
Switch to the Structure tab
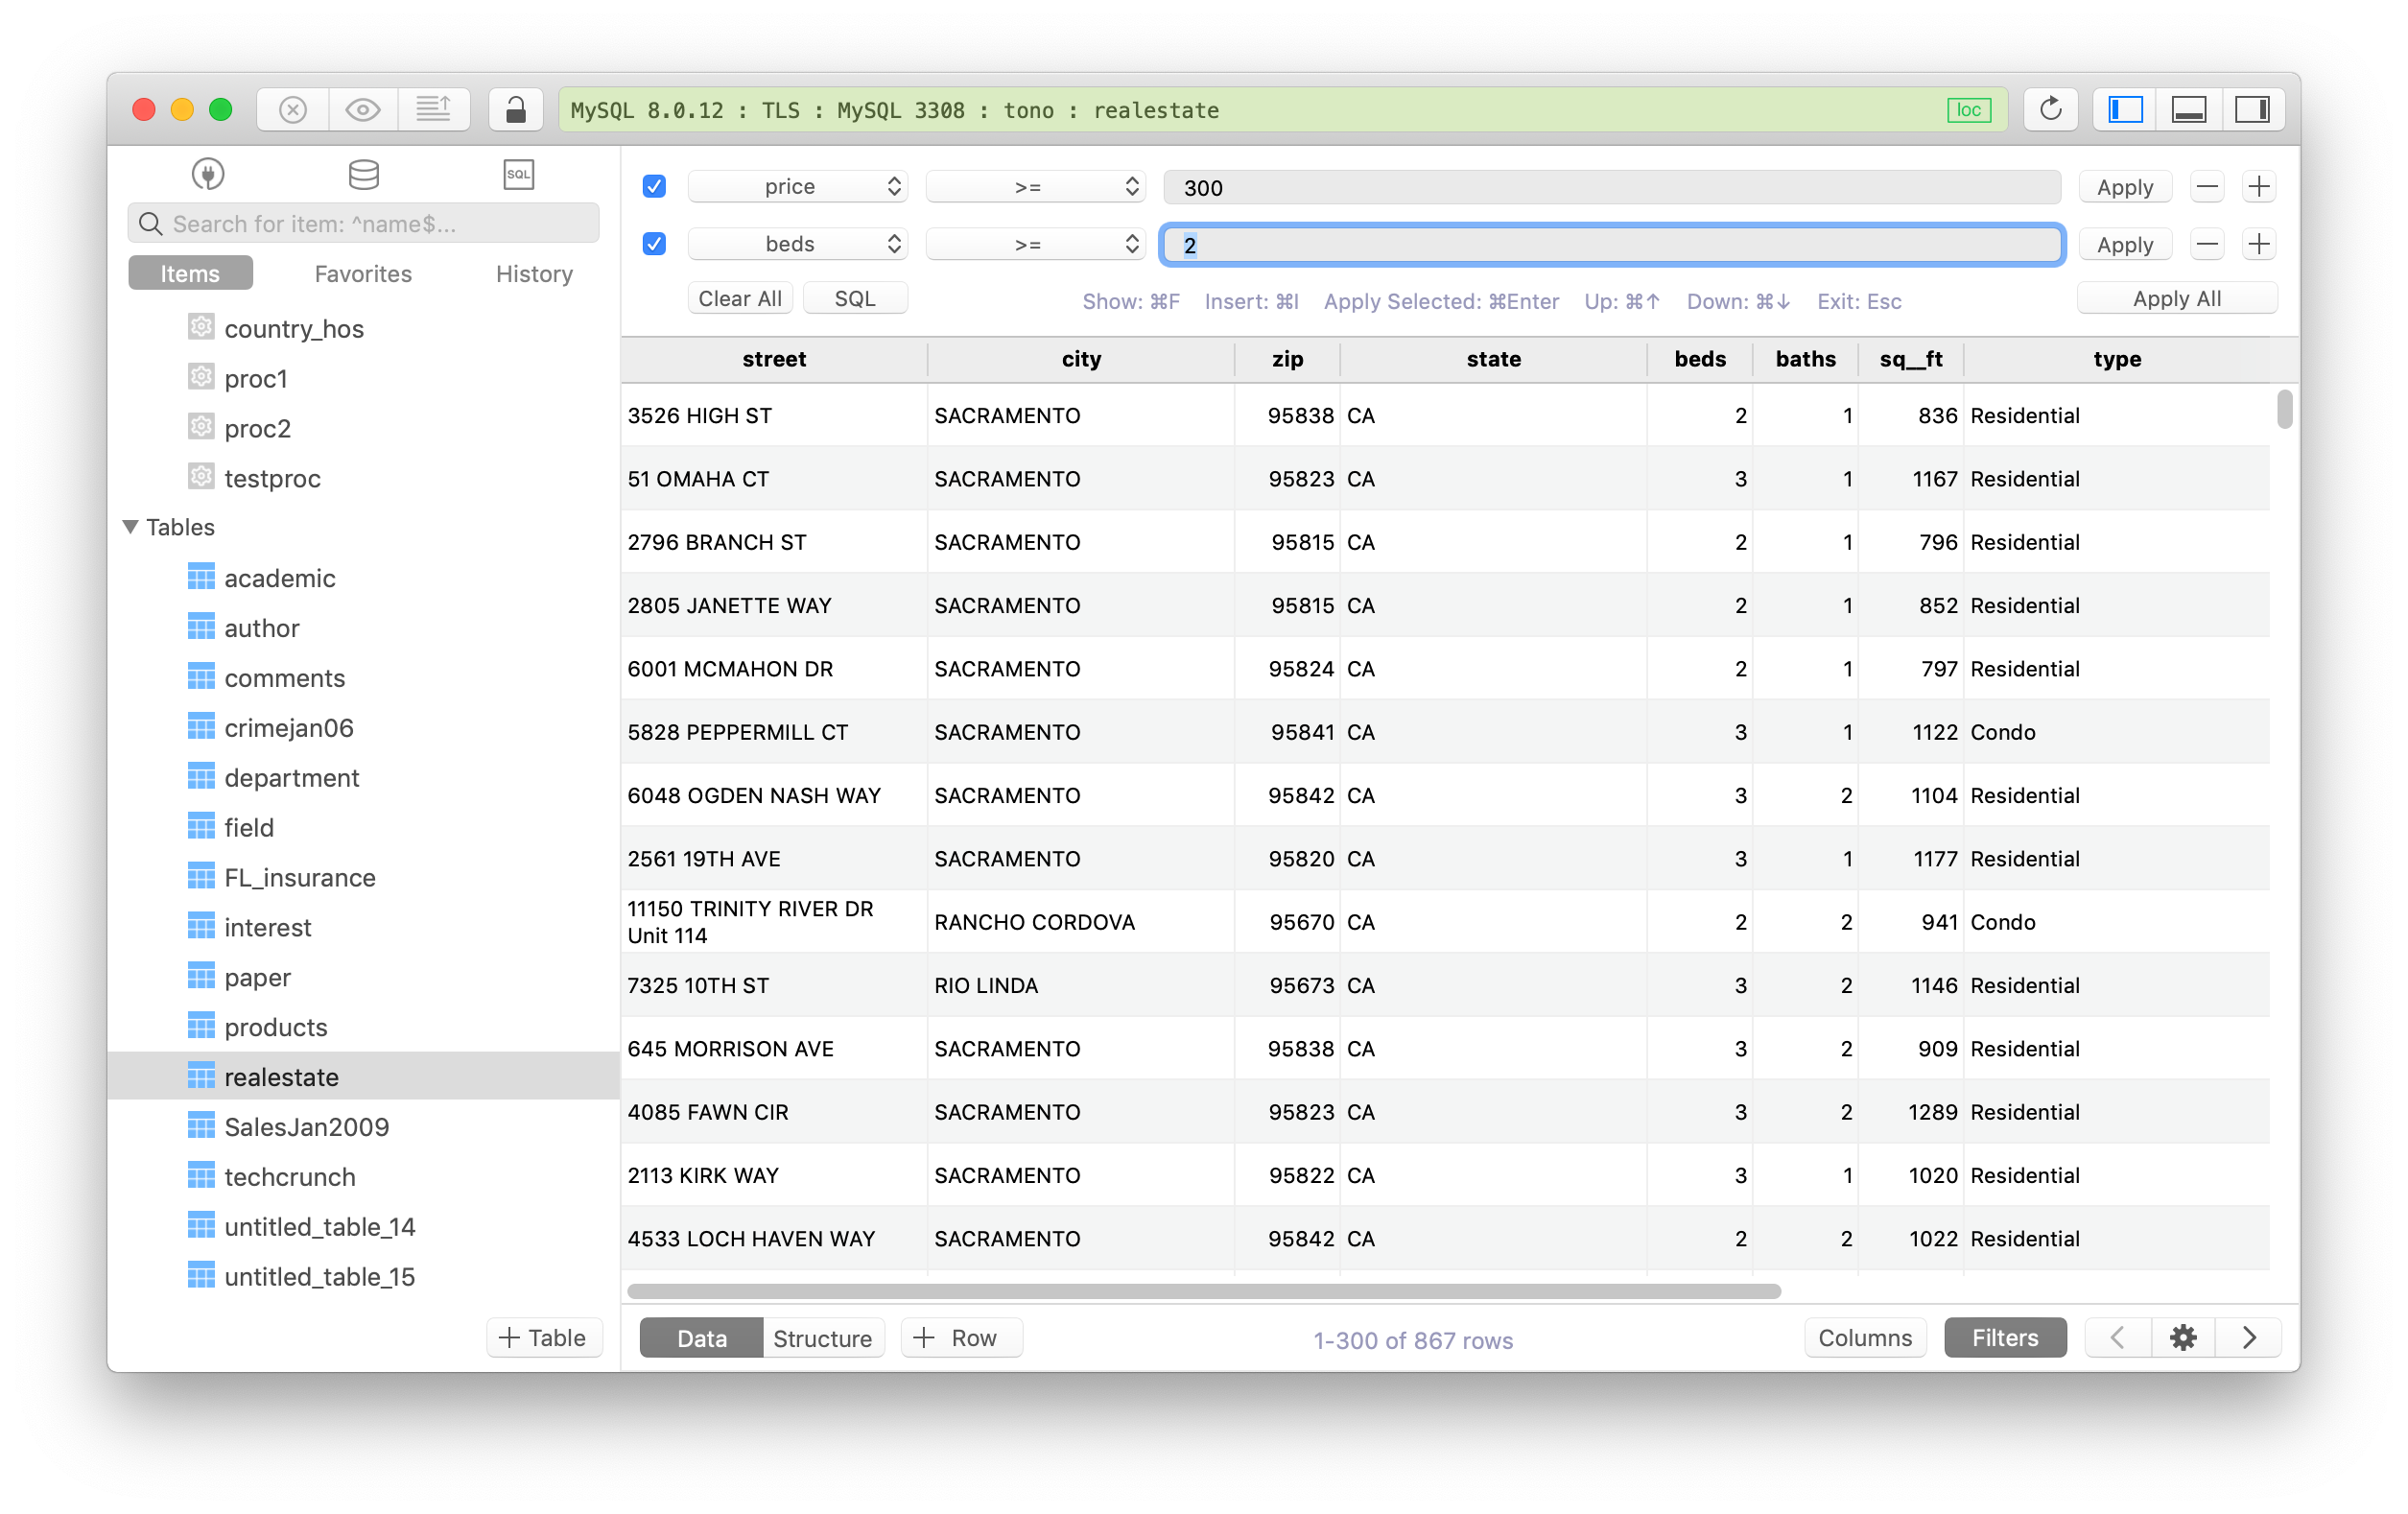click(819, 1339)
